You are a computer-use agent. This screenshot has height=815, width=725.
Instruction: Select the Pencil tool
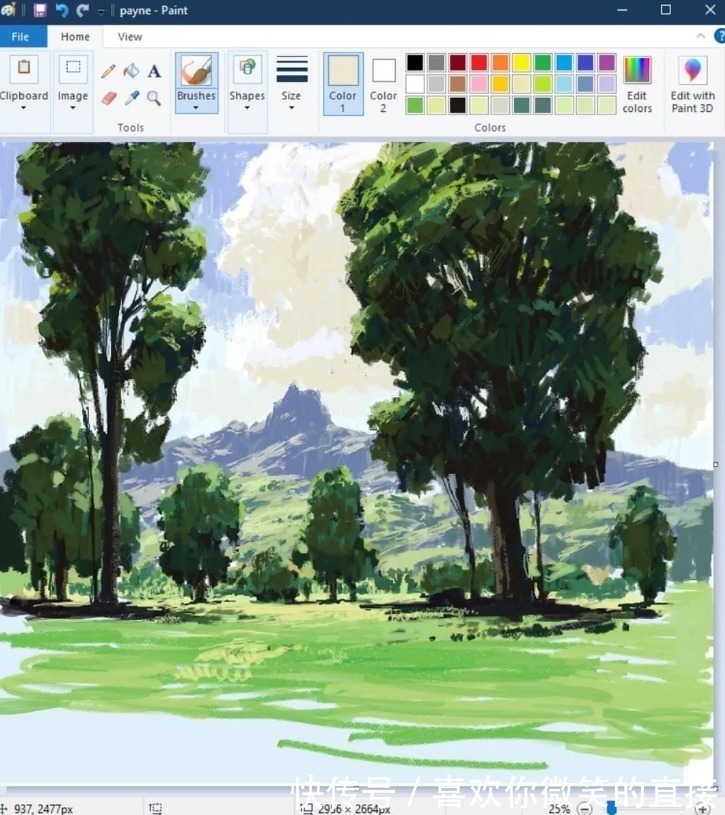click(108, 71)
